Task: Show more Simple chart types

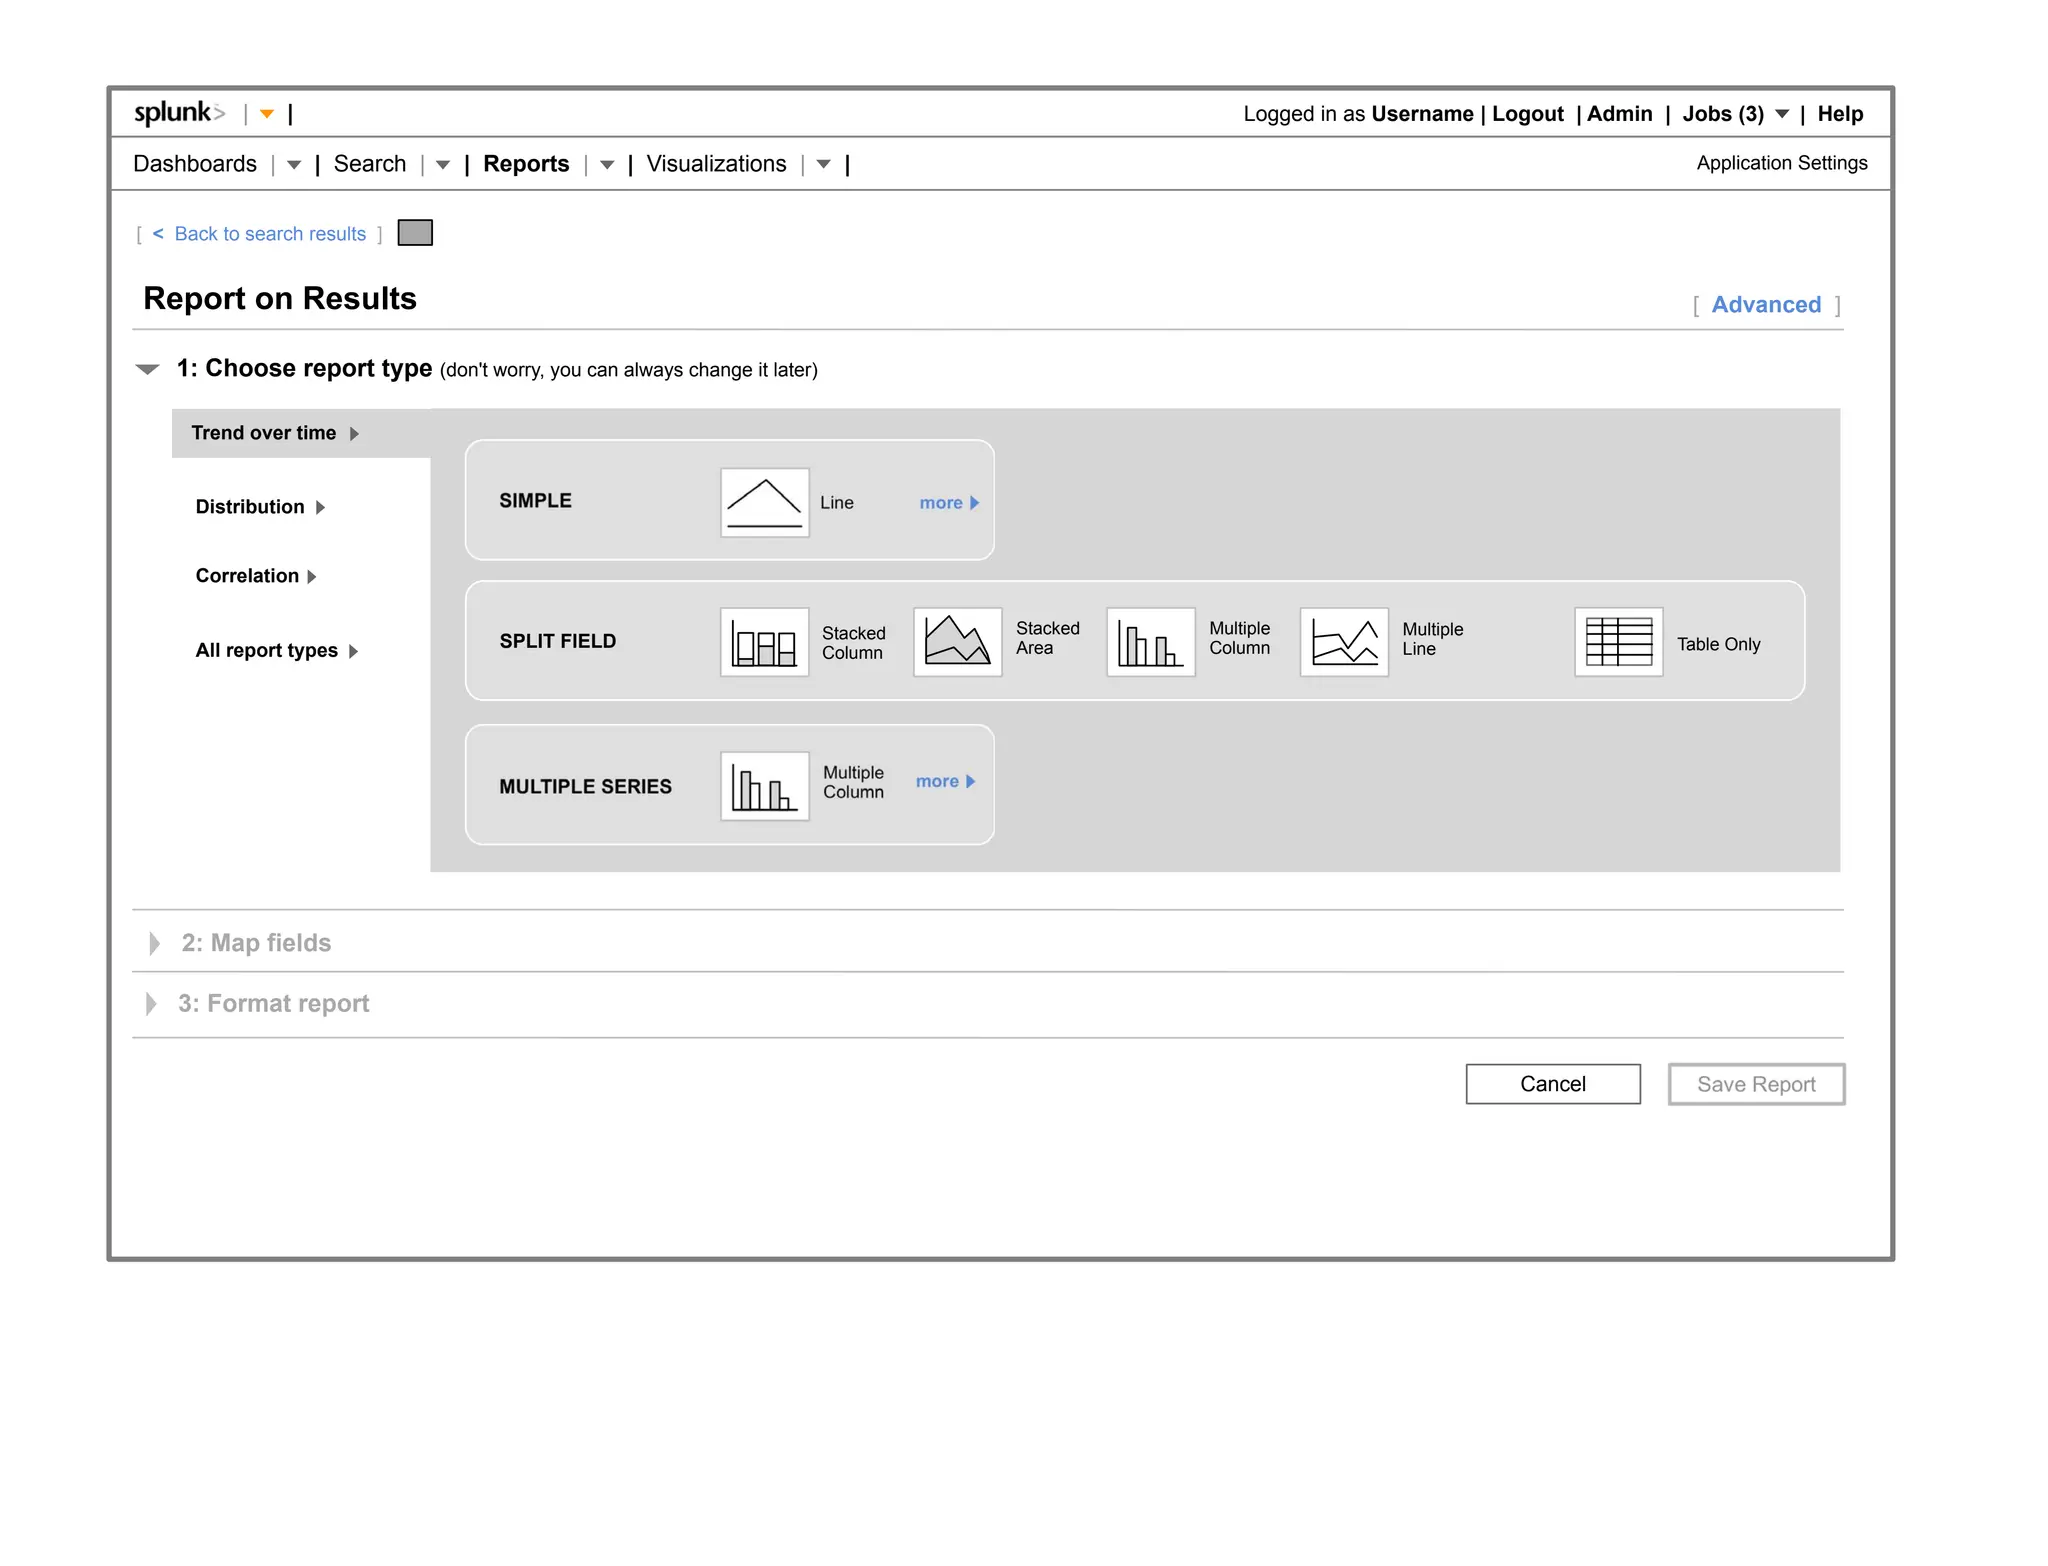Action: (949, 503)
